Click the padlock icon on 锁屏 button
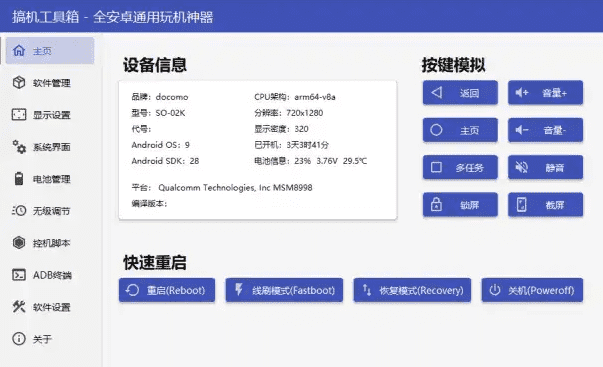 coord(436,204)
